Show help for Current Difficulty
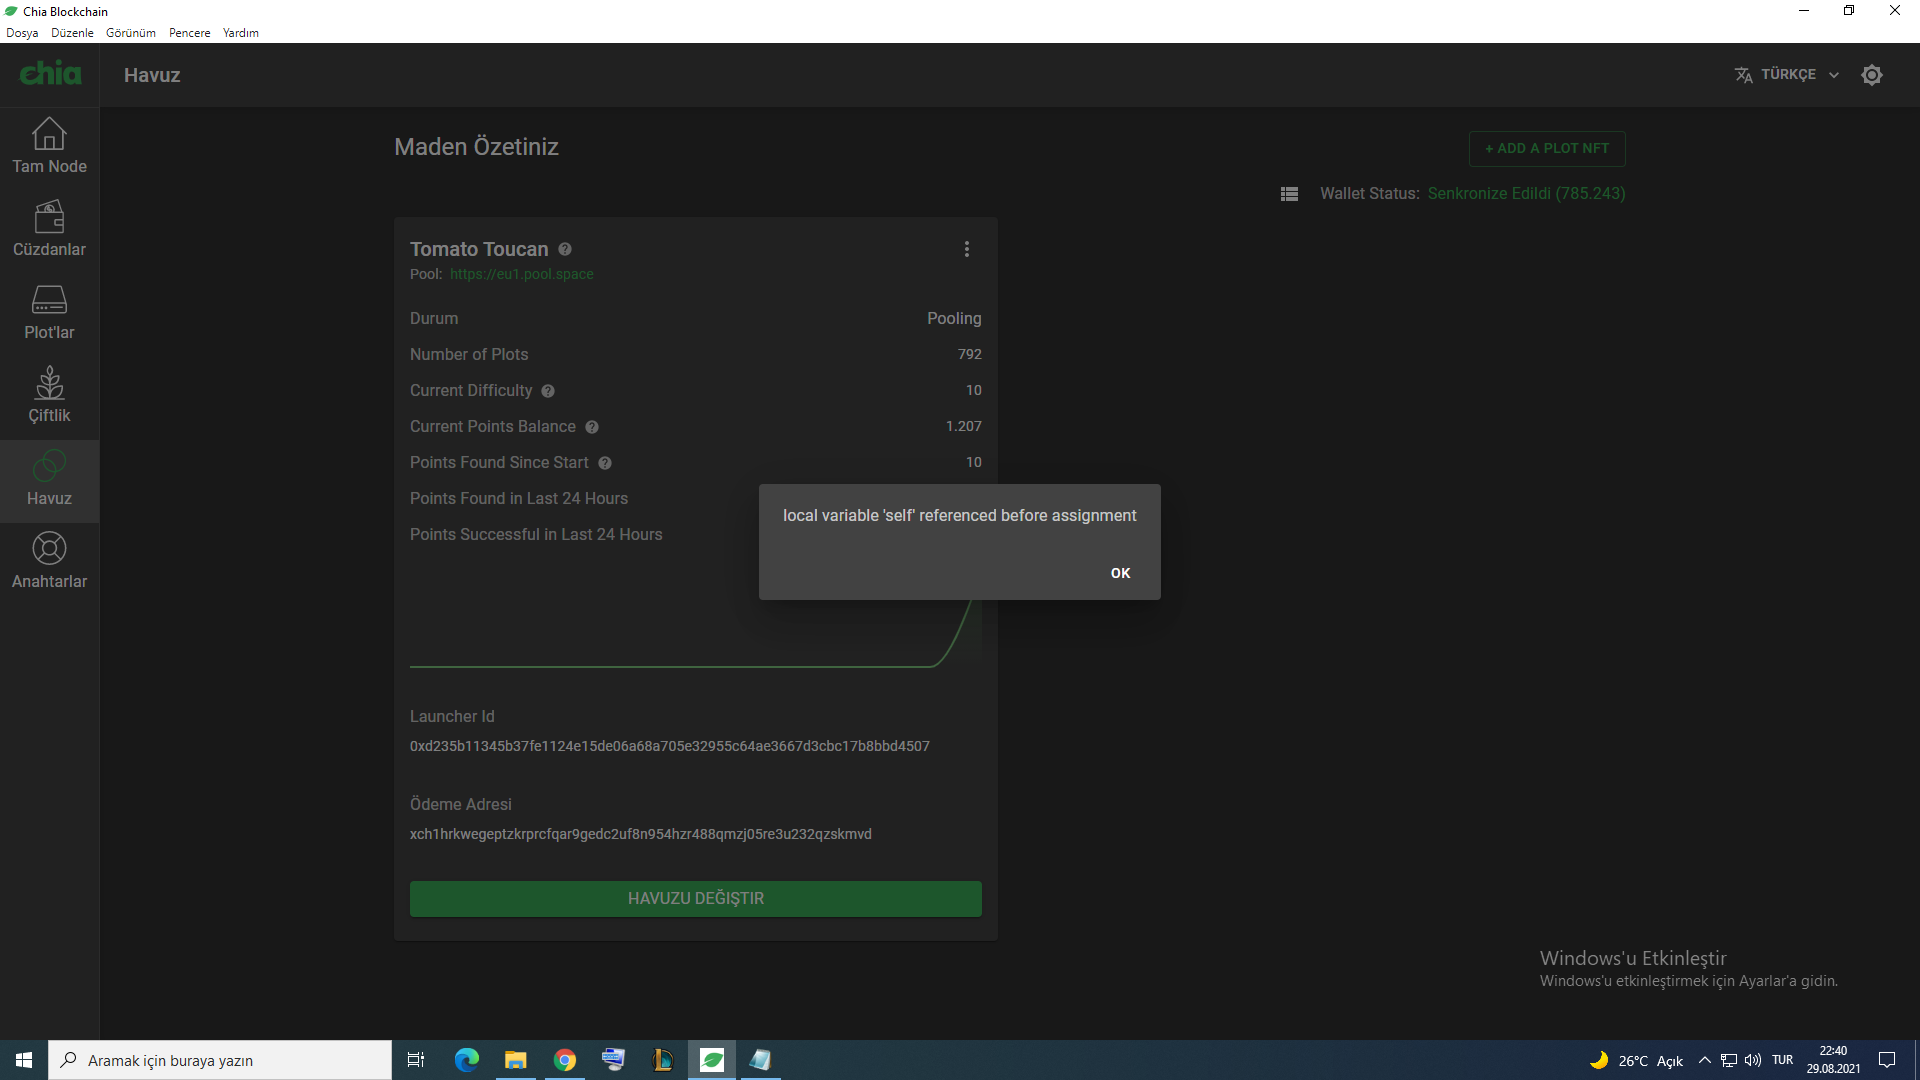Viewport: 1920px width, 1080px height. pos(548,391)
